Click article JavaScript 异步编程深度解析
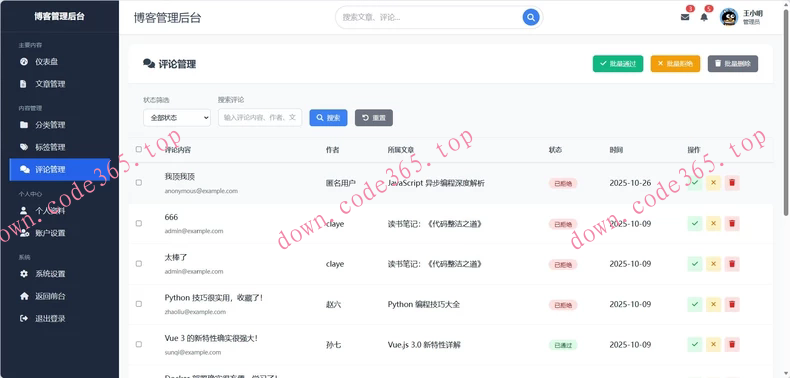This screenshot has height=378, width=790. click(x=436, y=183)
